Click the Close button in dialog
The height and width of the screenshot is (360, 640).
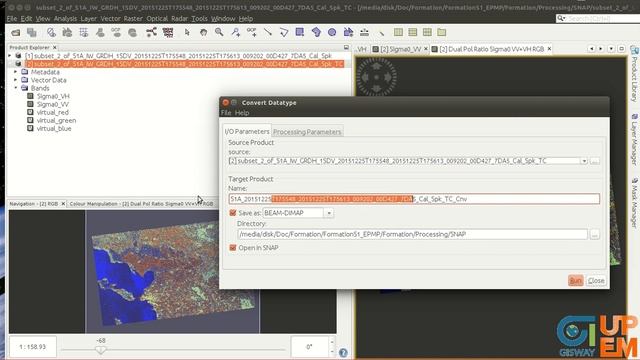596,281
